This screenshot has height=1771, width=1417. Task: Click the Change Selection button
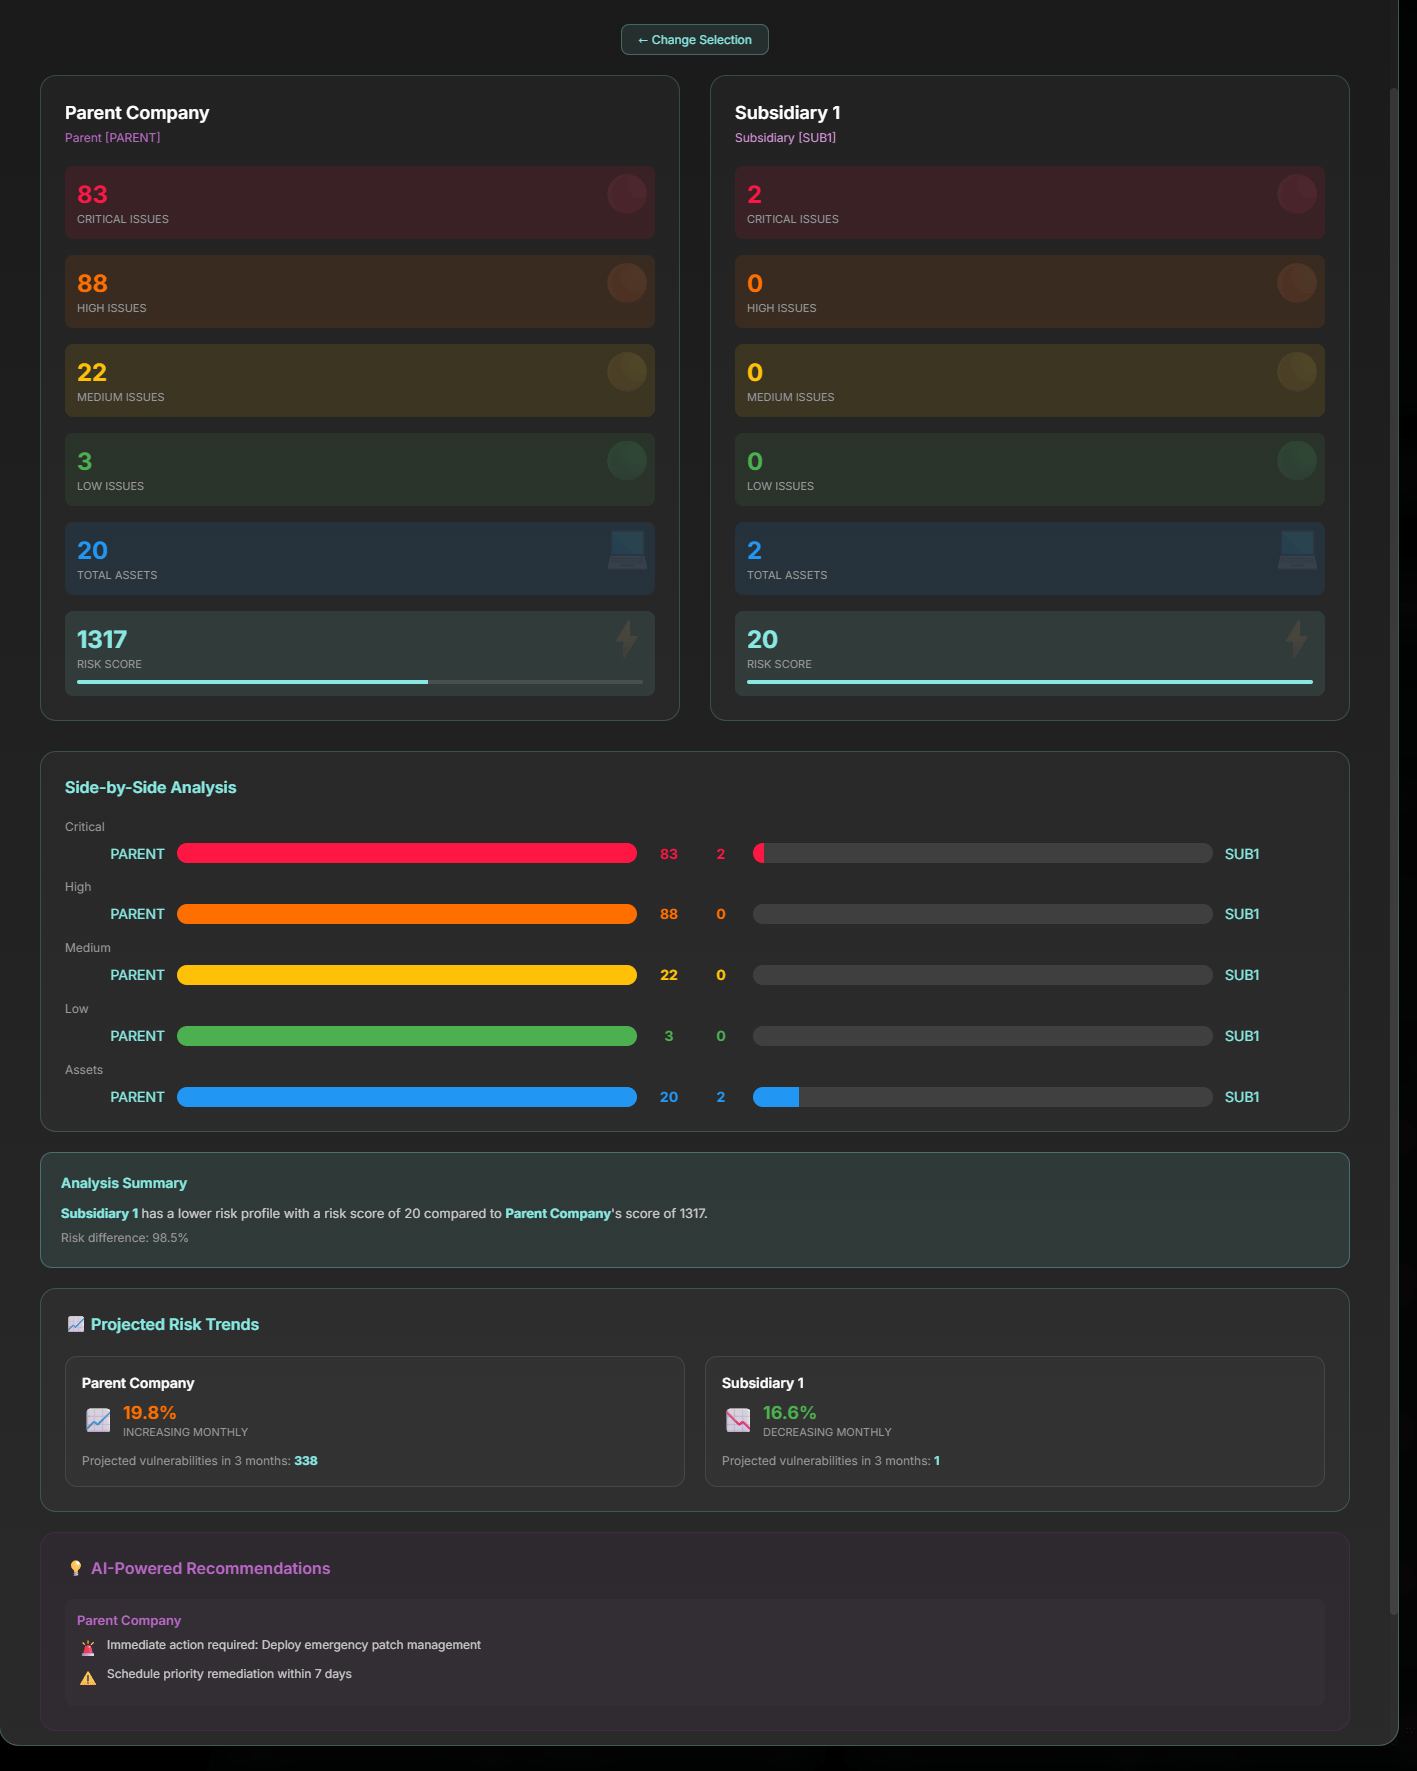tap(694, 40)
